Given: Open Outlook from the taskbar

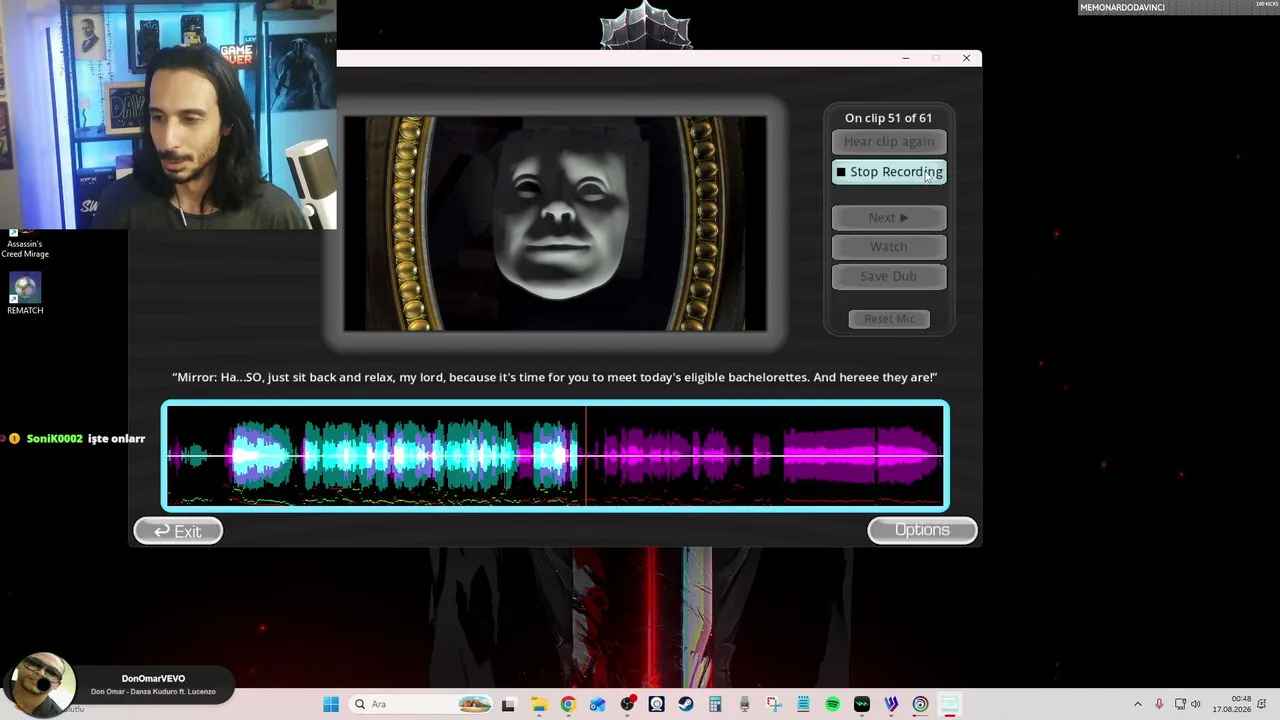Looking at the screenshot, I should [597, 704].
